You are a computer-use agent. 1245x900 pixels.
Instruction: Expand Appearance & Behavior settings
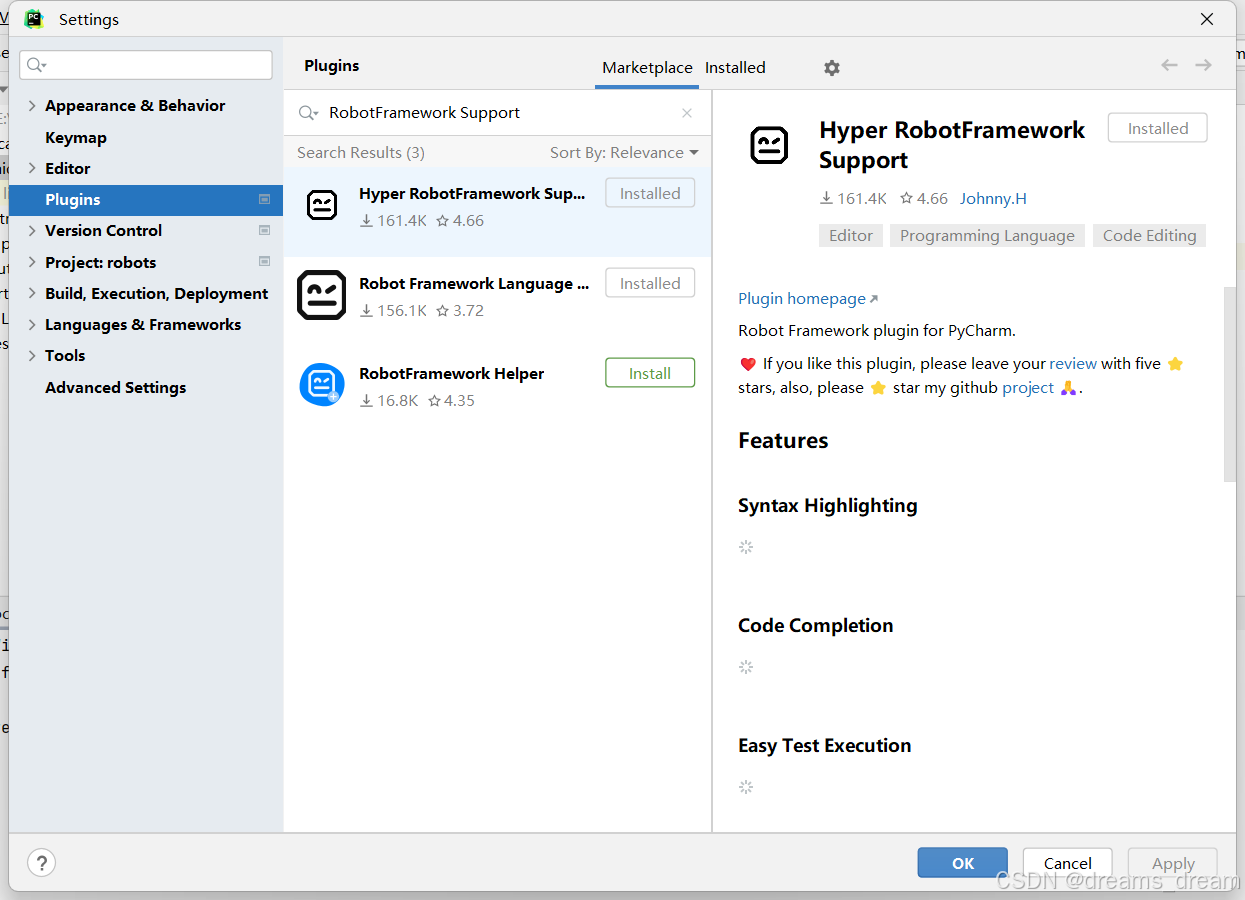(x=32, y=105)
